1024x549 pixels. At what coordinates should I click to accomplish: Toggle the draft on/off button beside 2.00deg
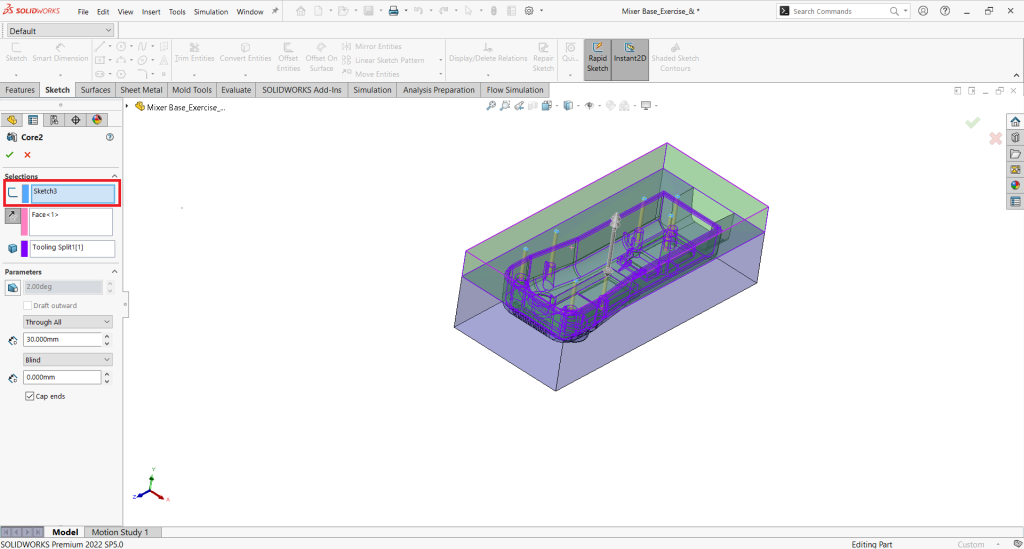[13, 287]
